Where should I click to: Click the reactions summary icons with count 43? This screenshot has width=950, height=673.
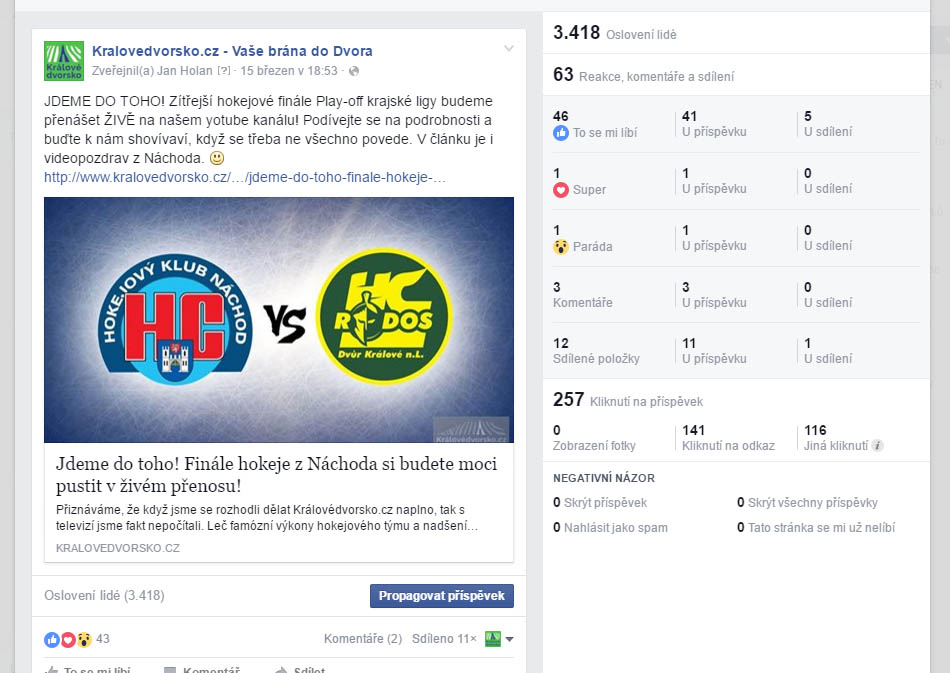[x=77, y=639]
